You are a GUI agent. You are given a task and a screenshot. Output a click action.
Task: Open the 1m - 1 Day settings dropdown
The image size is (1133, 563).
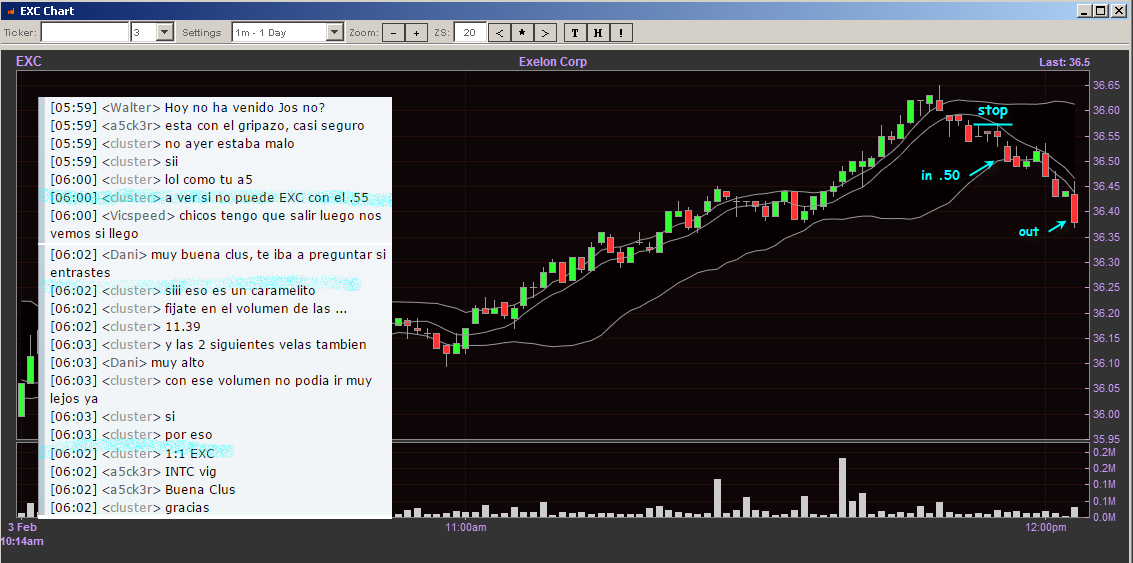[335, 33]
